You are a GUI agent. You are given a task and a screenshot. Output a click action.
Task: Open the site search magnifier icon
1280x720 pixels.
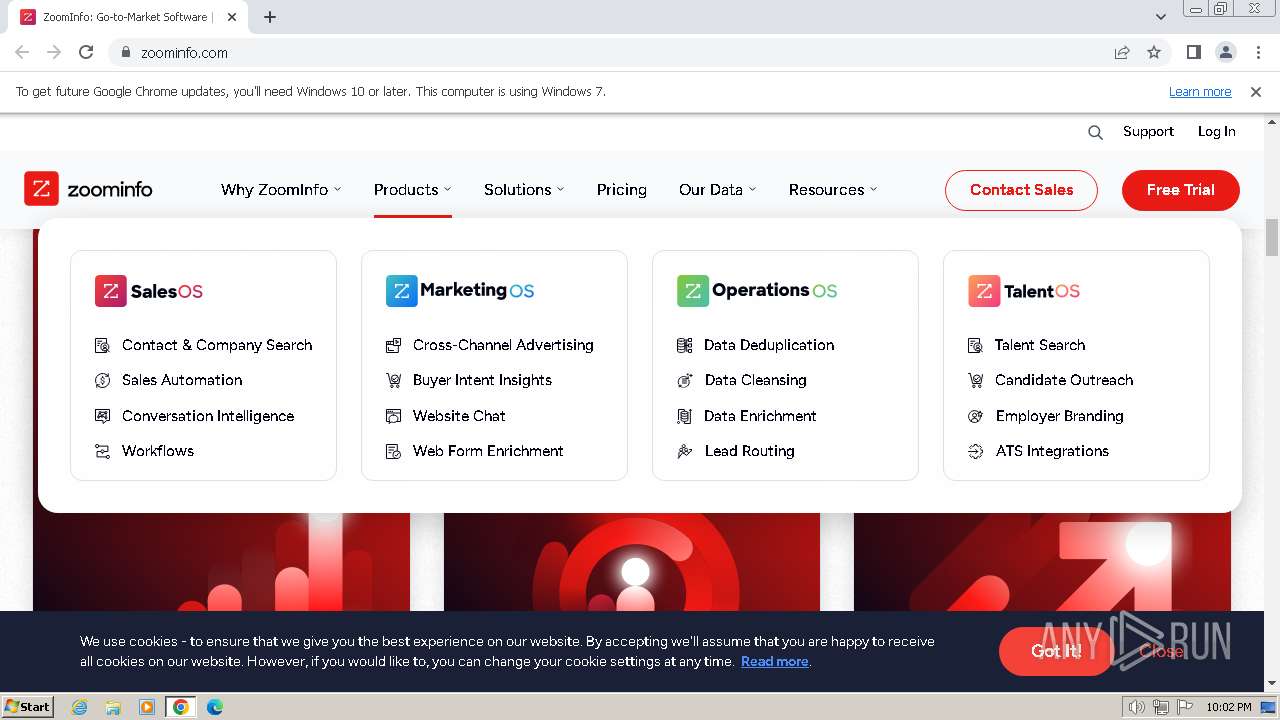1095,132
